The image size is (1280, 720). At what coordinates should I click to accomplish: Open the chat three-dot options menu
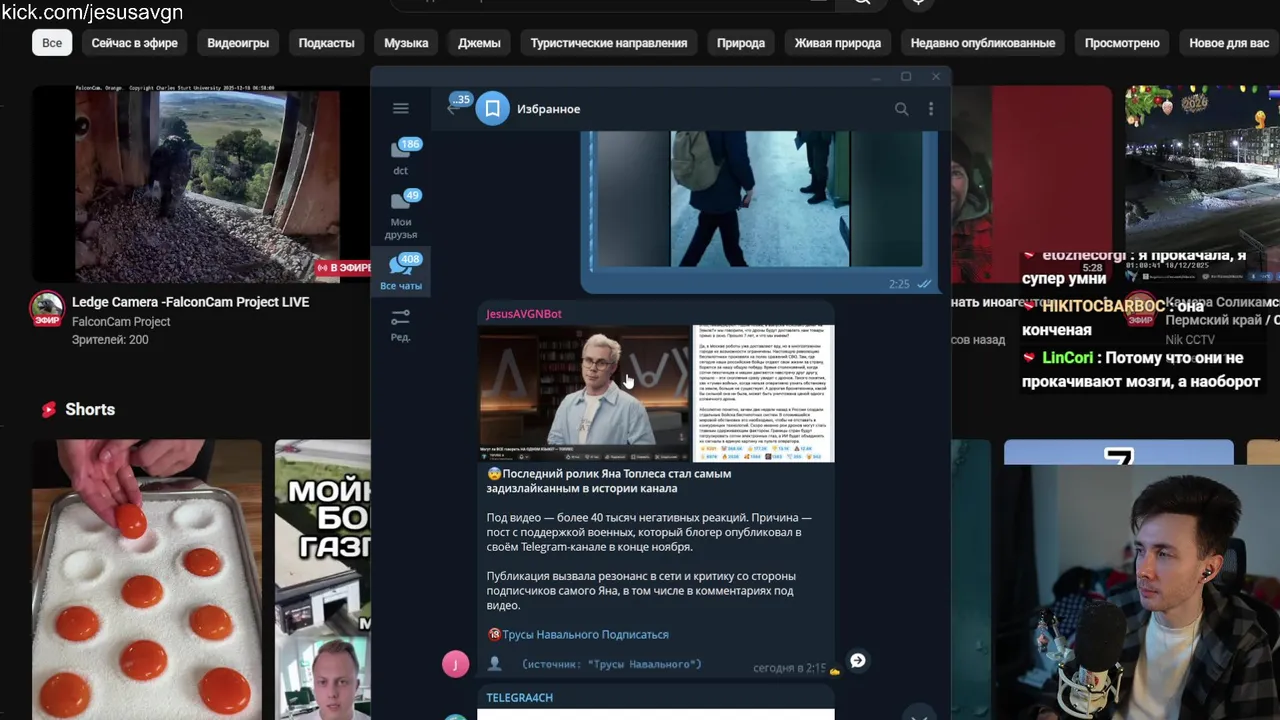931,109
